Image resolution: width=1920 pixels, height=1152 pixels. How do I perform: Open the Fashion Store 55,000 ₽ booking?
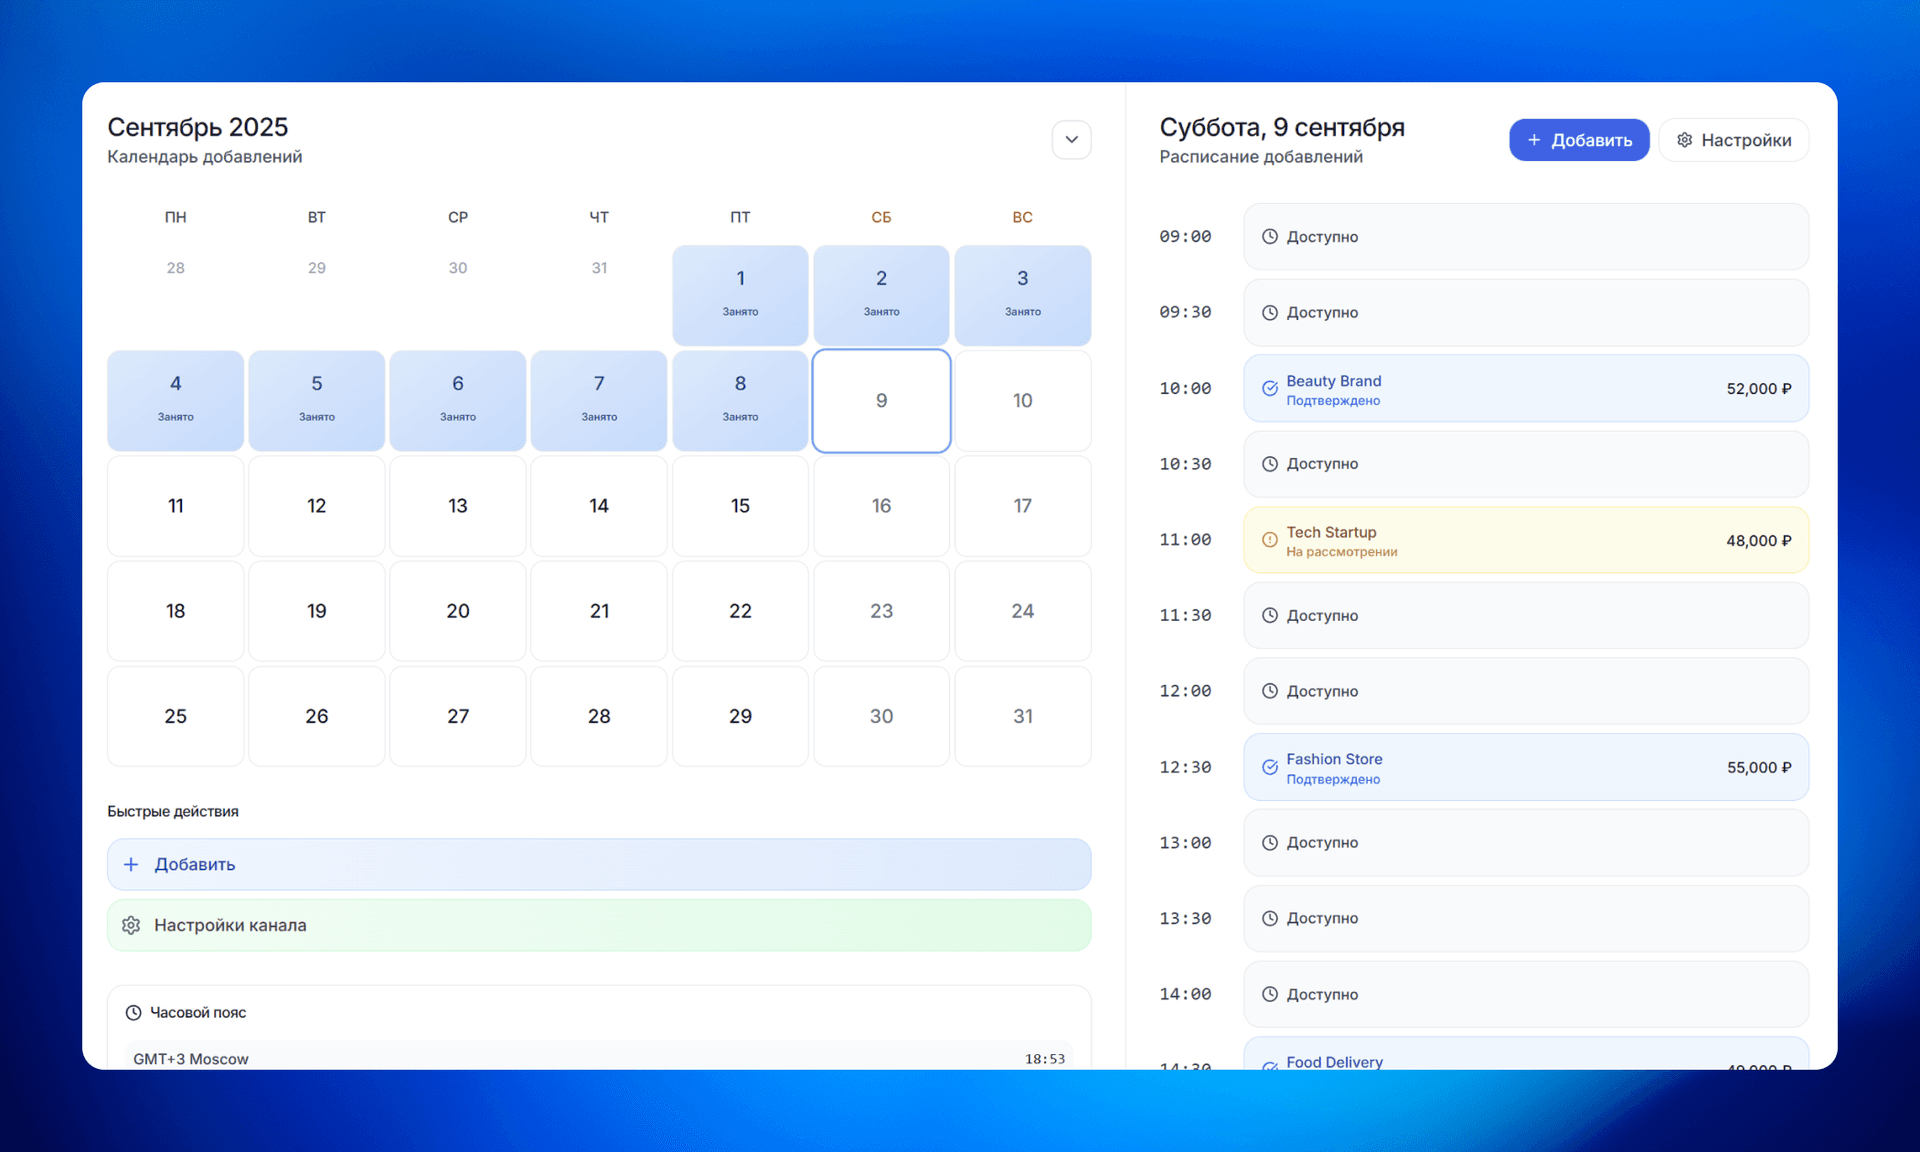tap(1525, 767)
